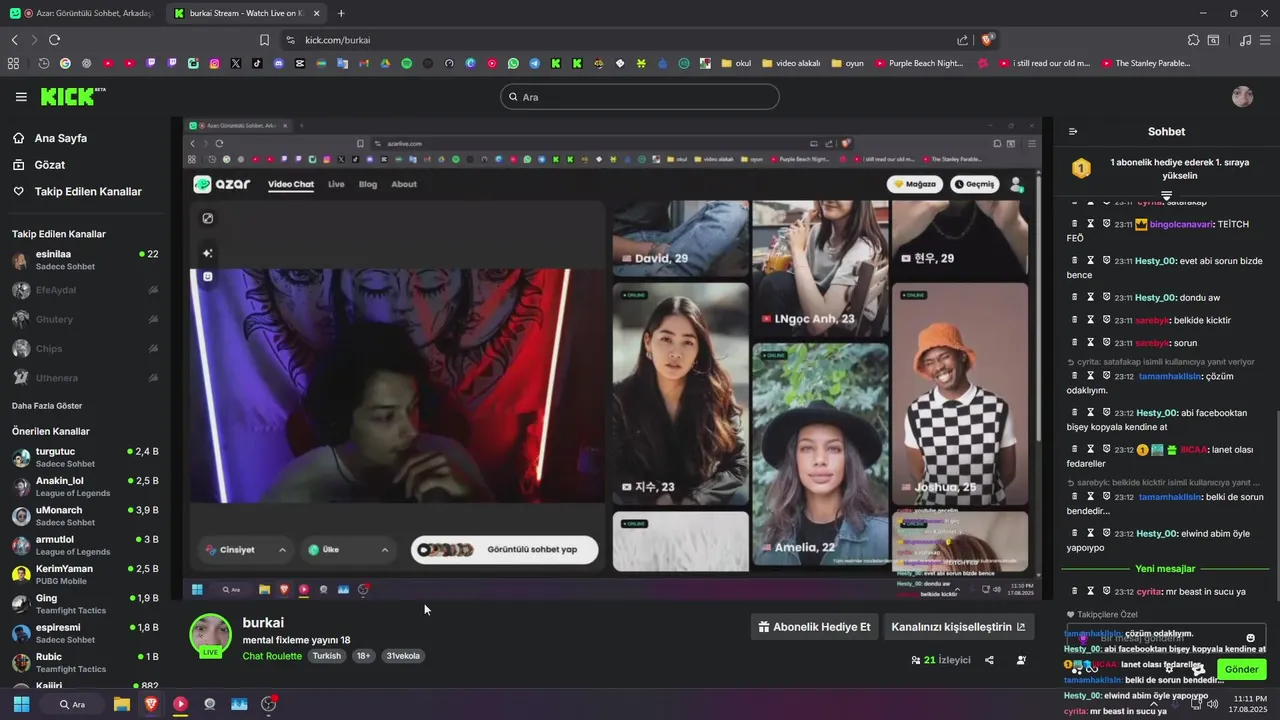
Task: Open the Google bookmark
Action: tap(65, 63)
